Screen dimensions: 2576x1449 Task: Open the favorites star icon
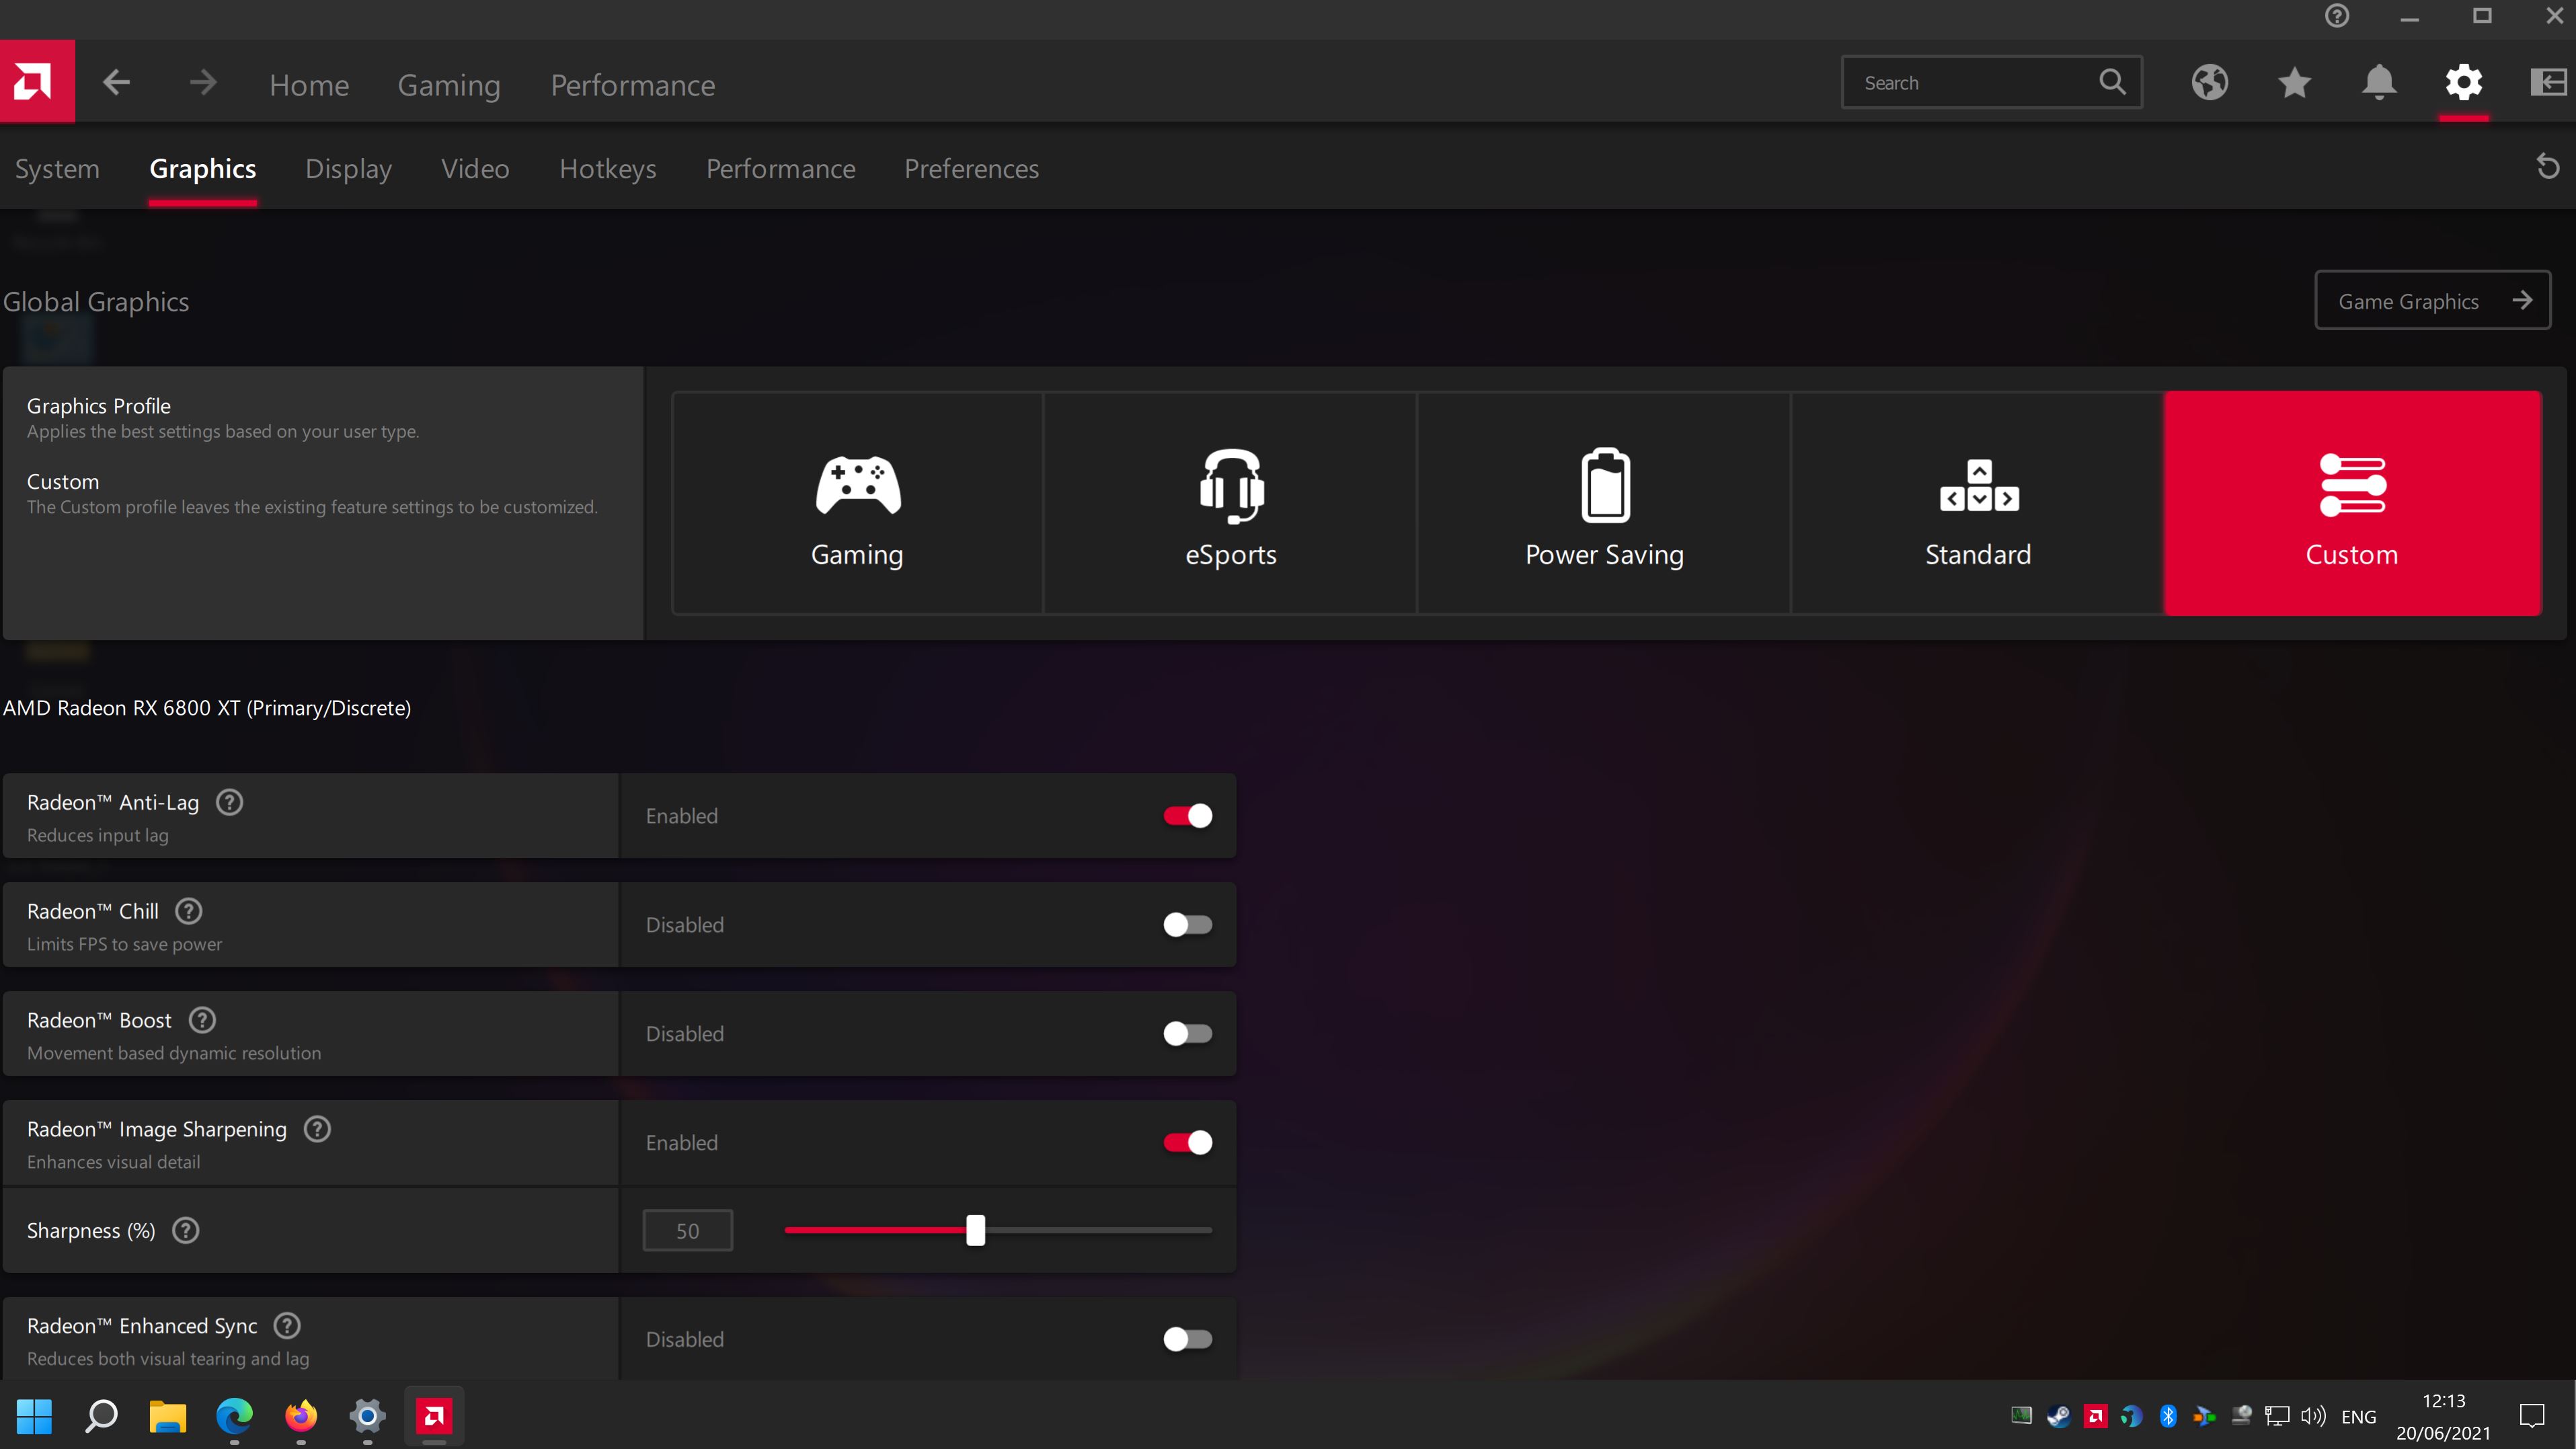[x=2294, y=83]
